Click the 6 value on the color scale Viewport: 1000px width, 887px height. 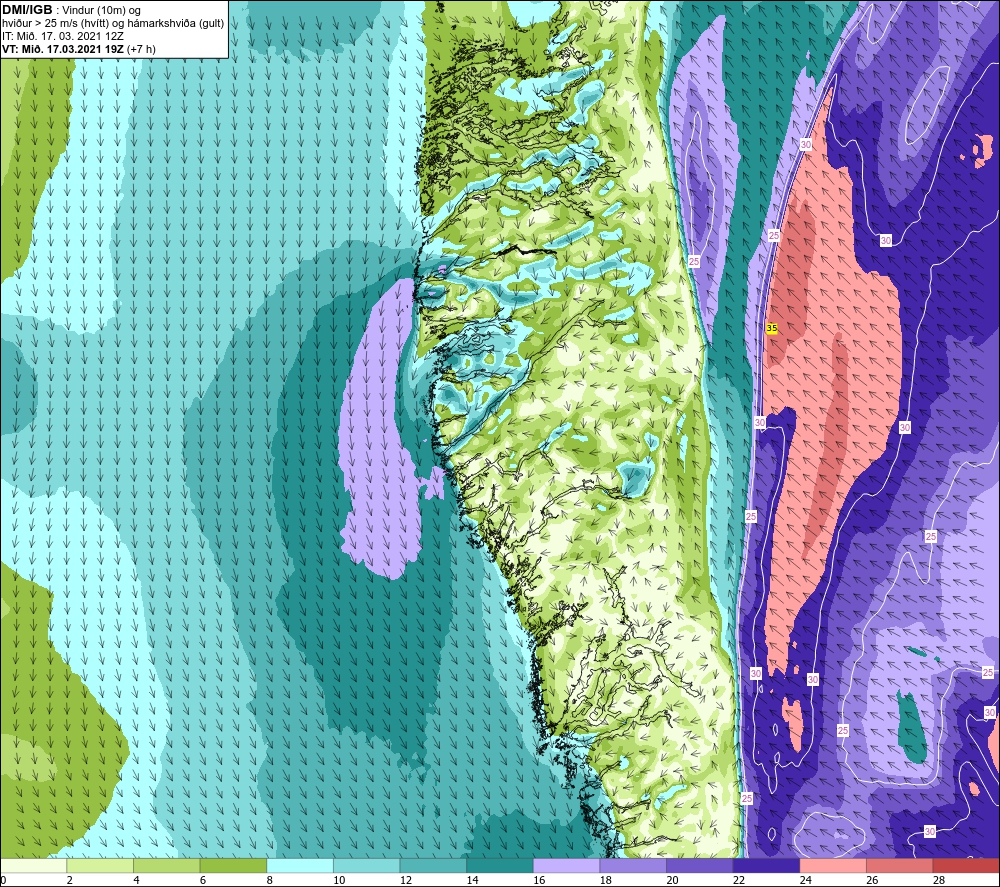coord(202,880)
